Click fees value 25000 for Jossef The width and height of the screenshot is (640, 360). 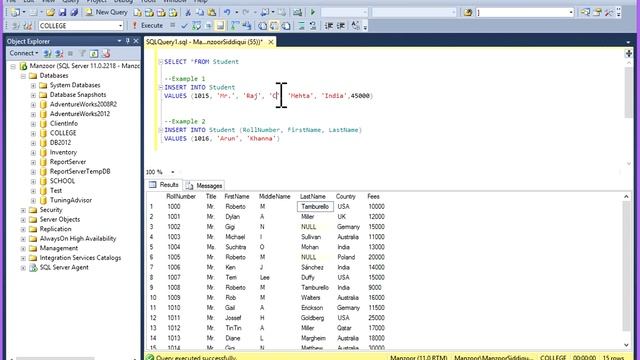coord(376,318)
